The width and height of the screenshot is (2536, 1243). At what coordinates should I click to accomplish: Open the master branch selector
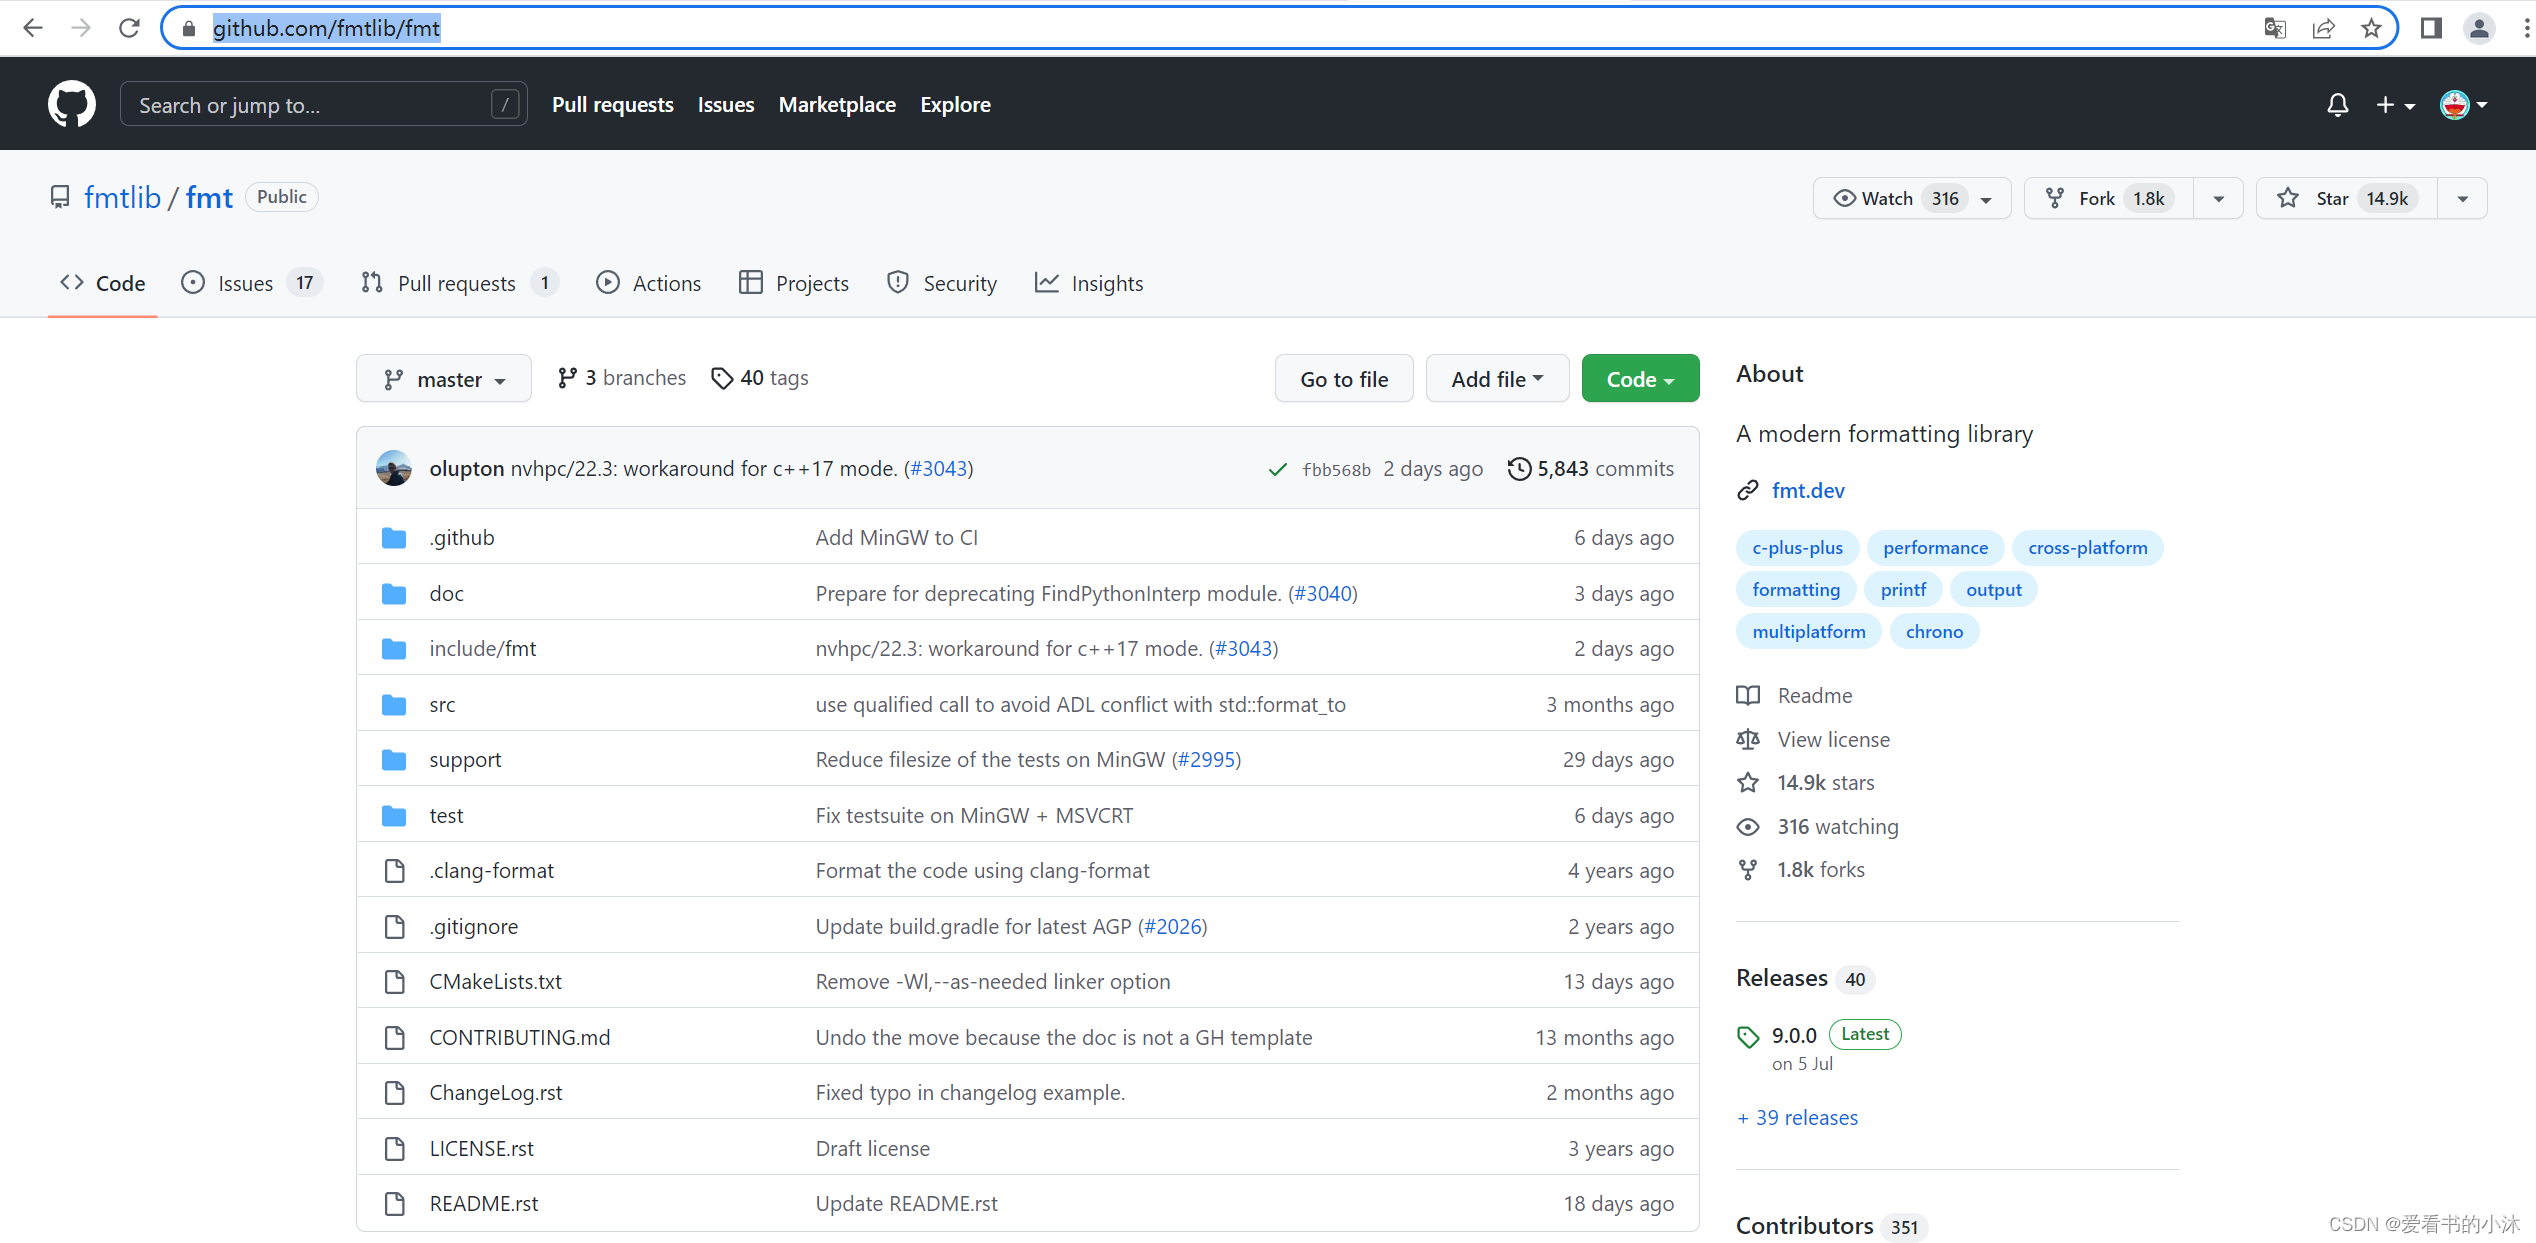click(x=444, y=379)
